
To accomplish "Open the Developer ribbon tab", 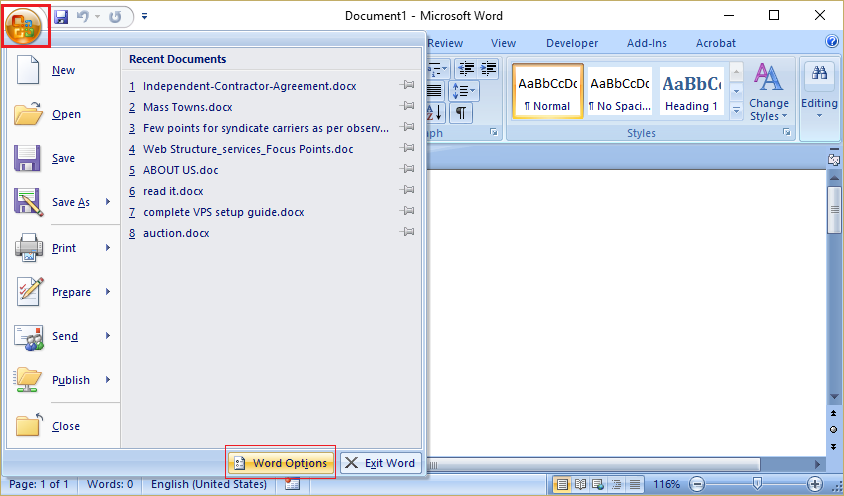I will (572, 43).
